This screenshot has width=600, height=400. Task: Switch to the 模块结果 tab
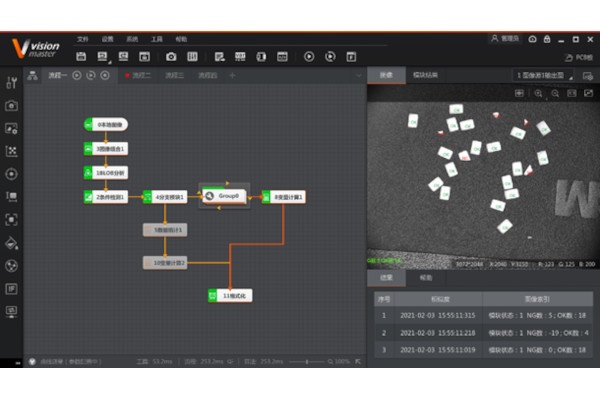[426, 75]
